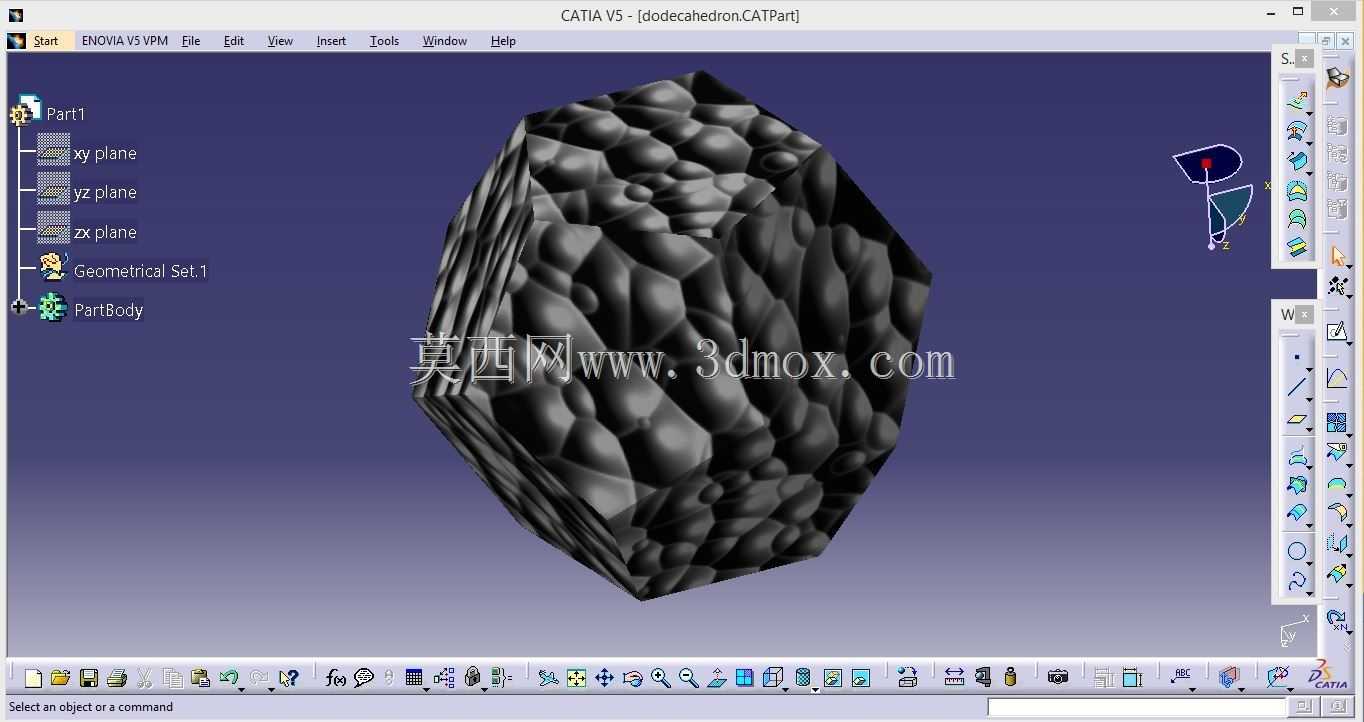
Task: Select the Rotate view tool
Action: point(633,678)
